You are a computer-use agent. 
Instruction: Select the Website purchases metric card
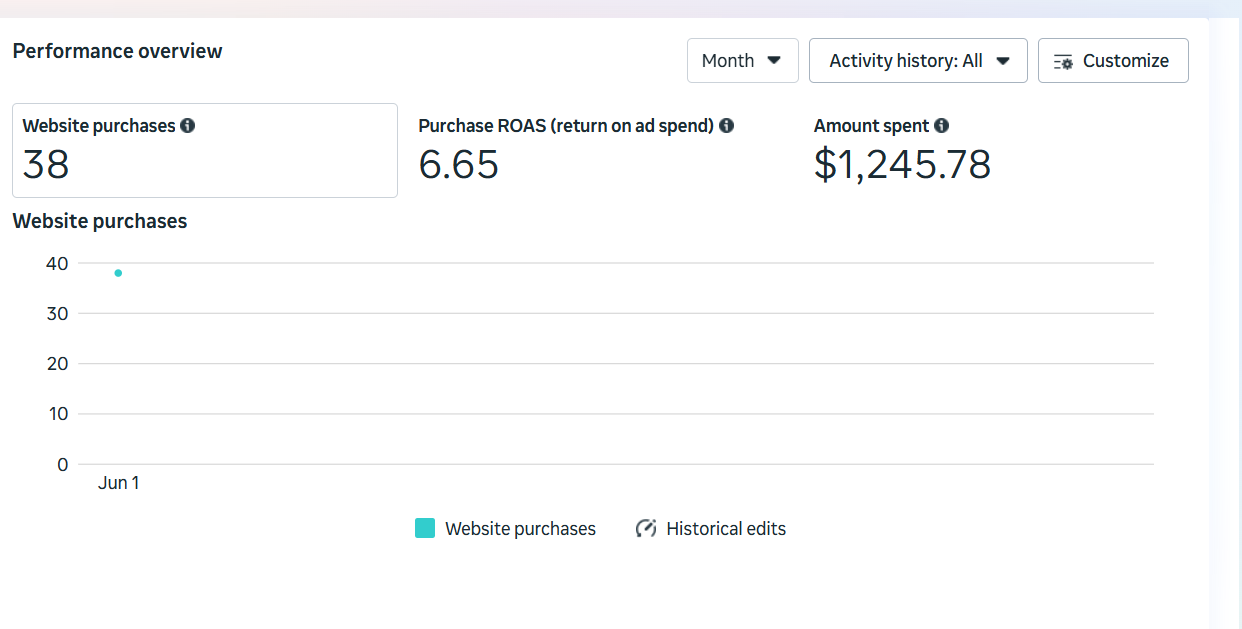(x=205, y=150)
